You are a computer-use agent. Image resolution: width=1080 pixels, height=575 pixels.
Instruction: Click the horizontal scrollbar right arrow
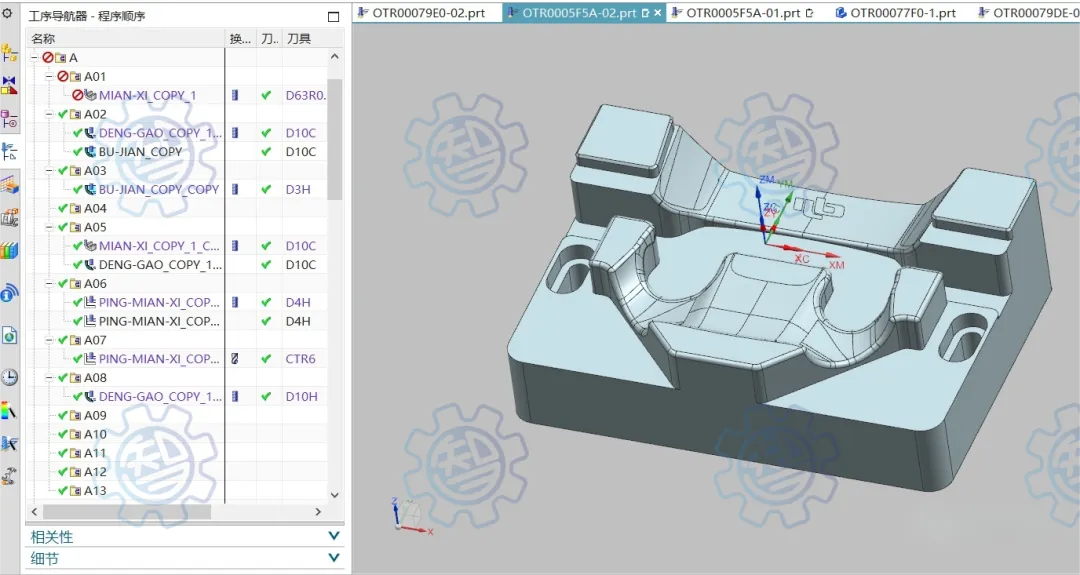(x=318, y=512)
